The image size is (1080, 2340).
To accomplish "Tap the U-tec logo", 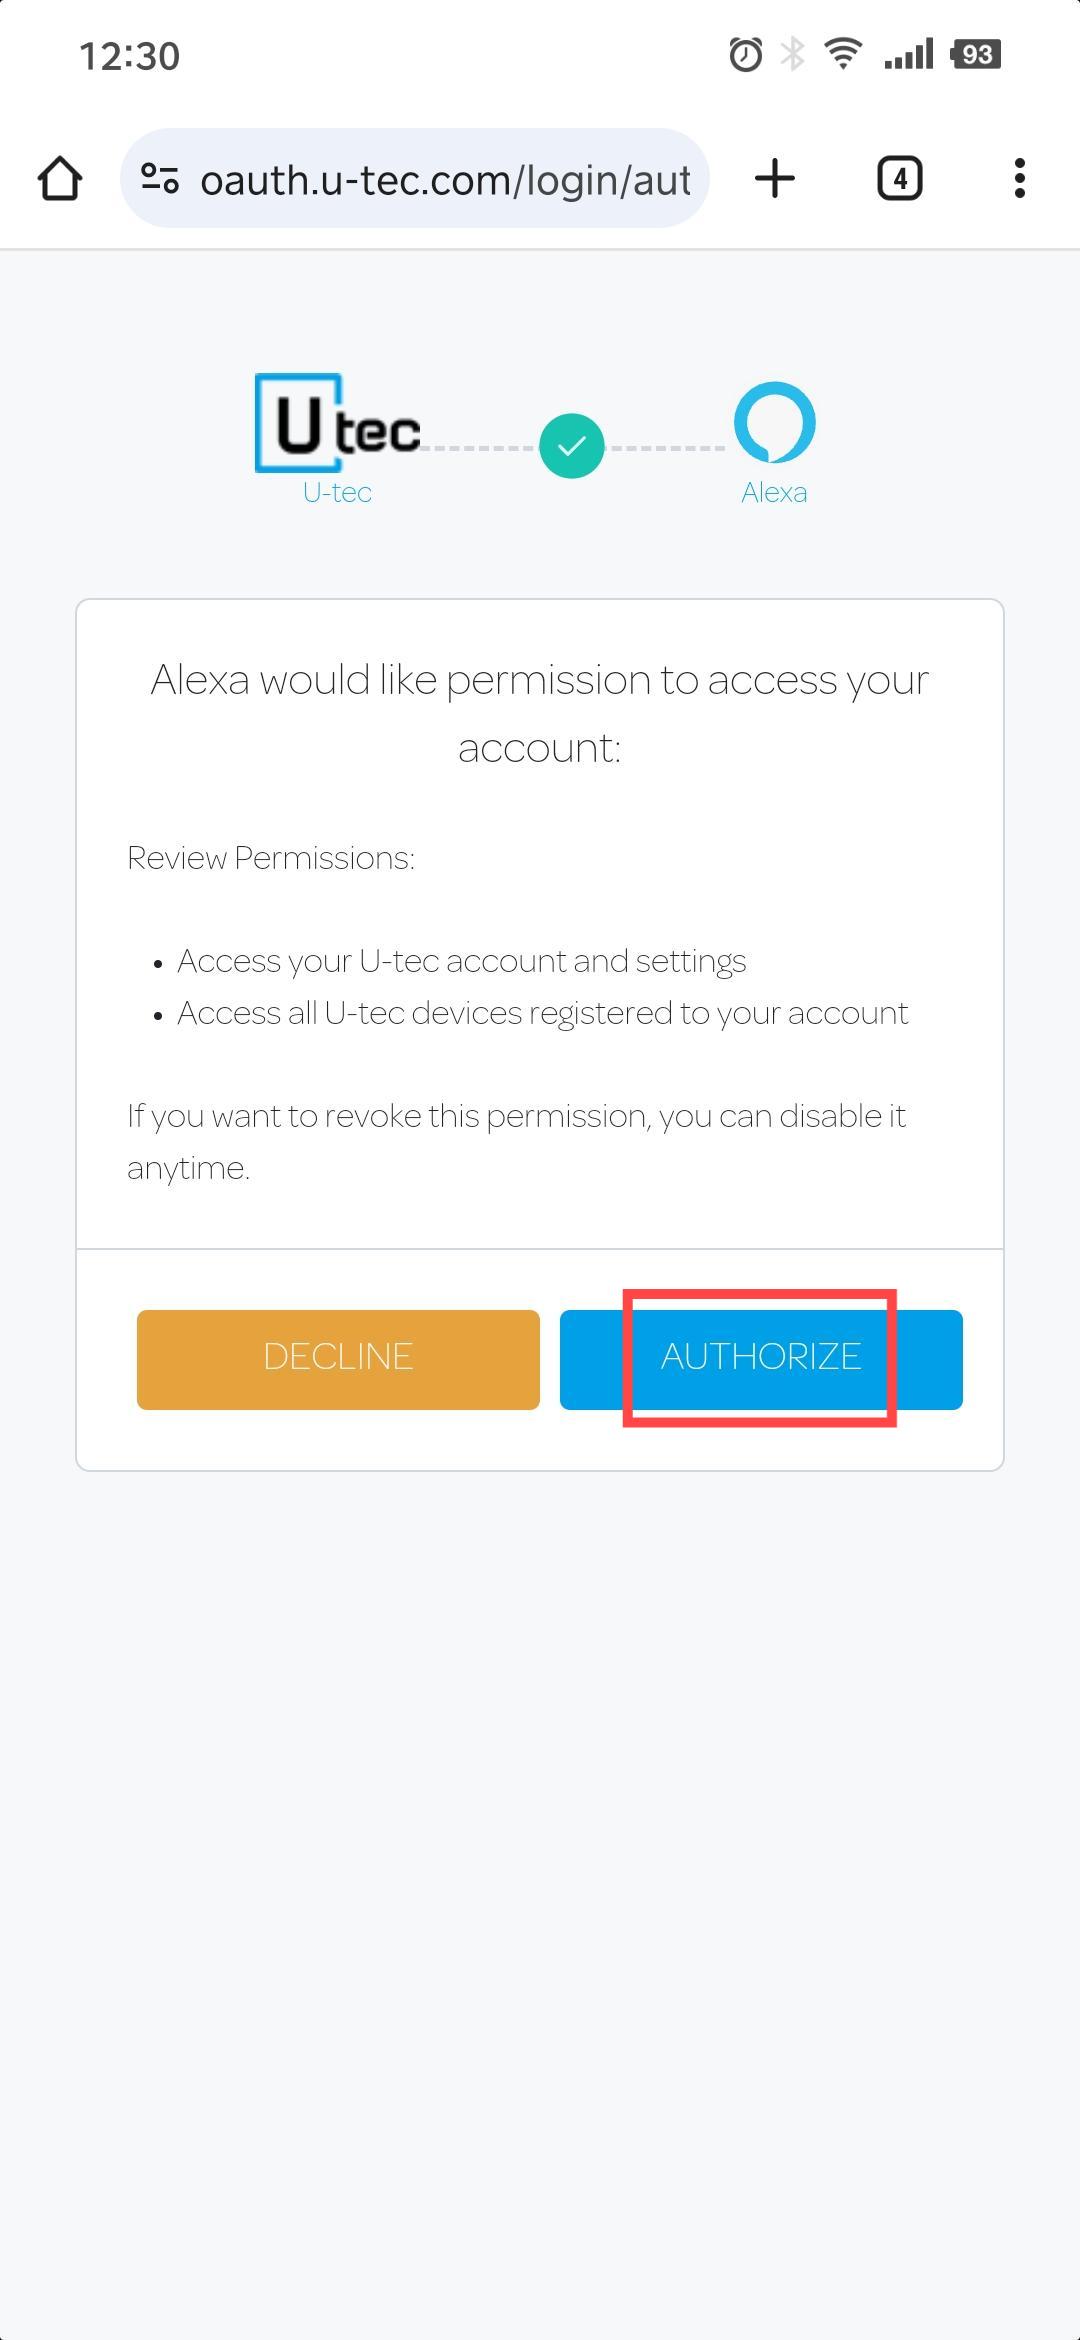I will click(338, 423).
